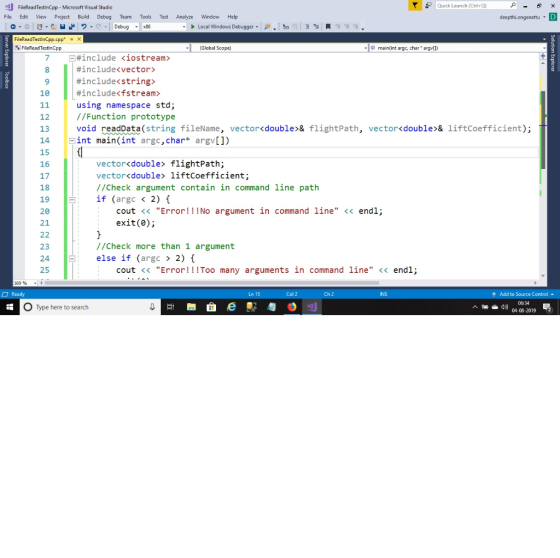The image size is (560, 558).
Task: Open the Toolbox side tab
Action: [x=6, y=80]
